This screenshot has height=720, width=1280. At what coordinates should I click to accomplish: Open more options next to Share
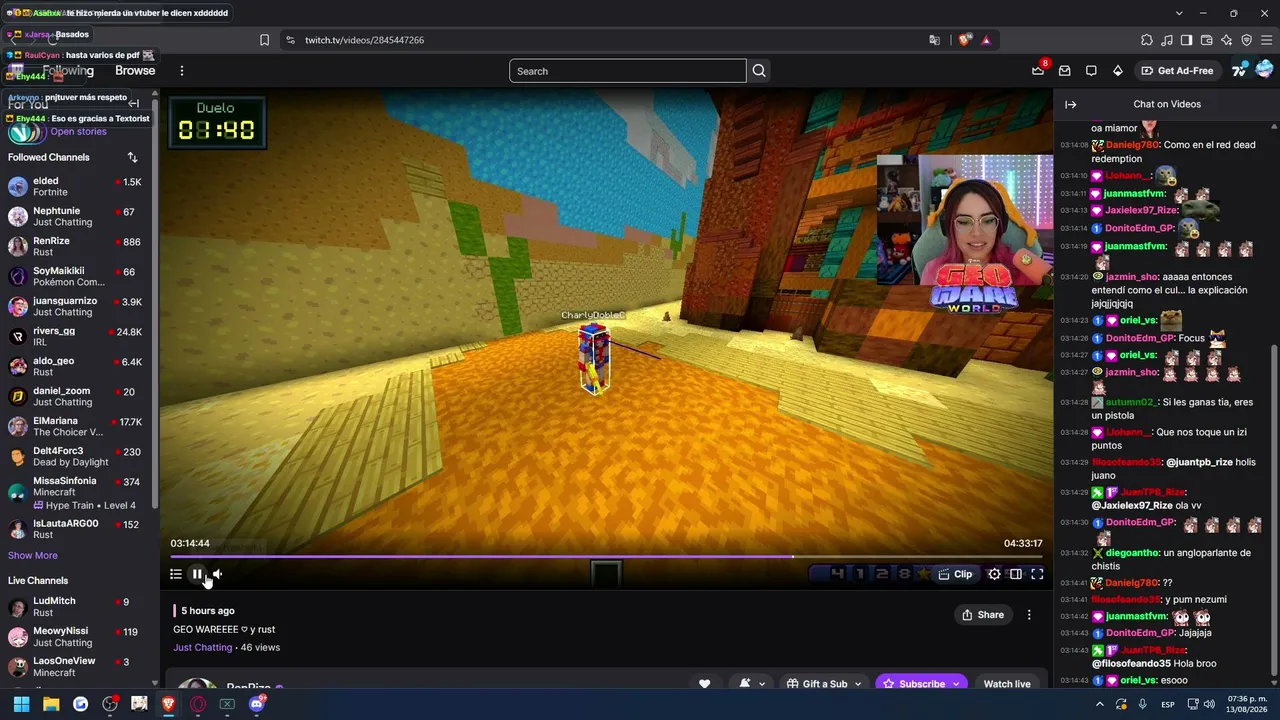tap(1029, 615)
